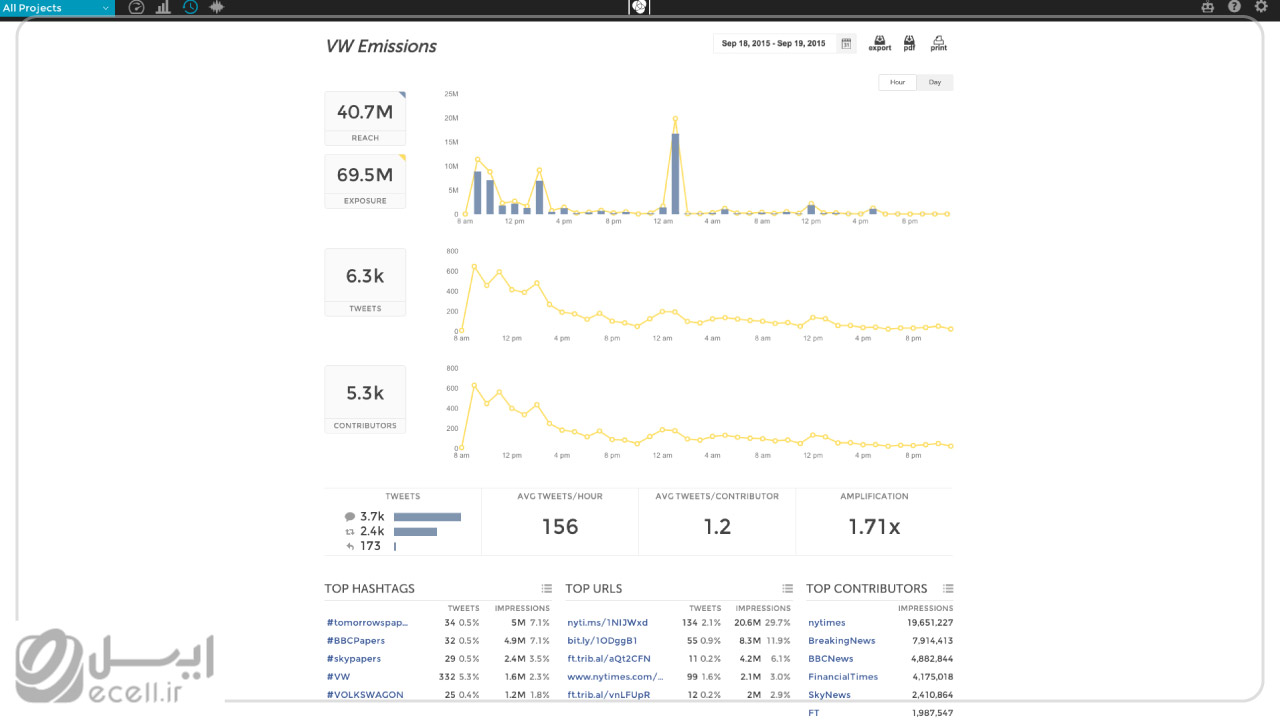Click the pdf download icon
Image resolution: width=1280 pixels, height=720 pixels.
click(910, 43)
